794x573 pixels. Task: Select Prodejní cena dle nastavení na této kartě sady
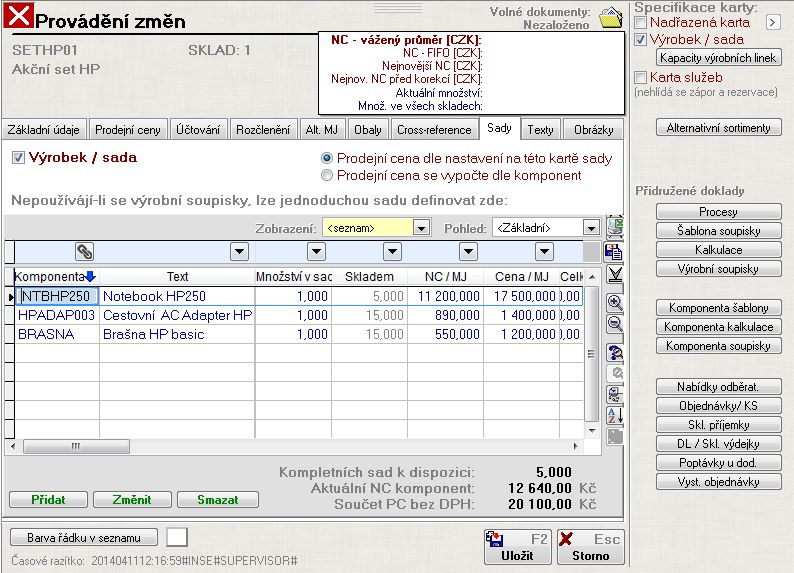[x=327, y=158]
